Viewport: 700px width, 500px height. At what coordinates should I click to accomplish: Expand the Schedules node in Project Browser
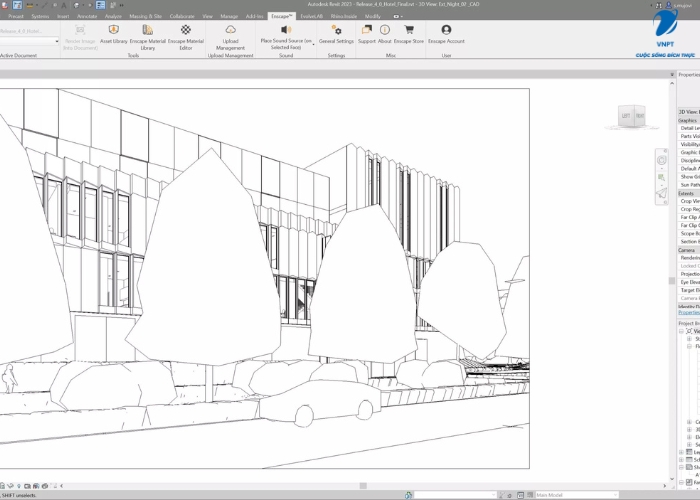coord(681,460)
